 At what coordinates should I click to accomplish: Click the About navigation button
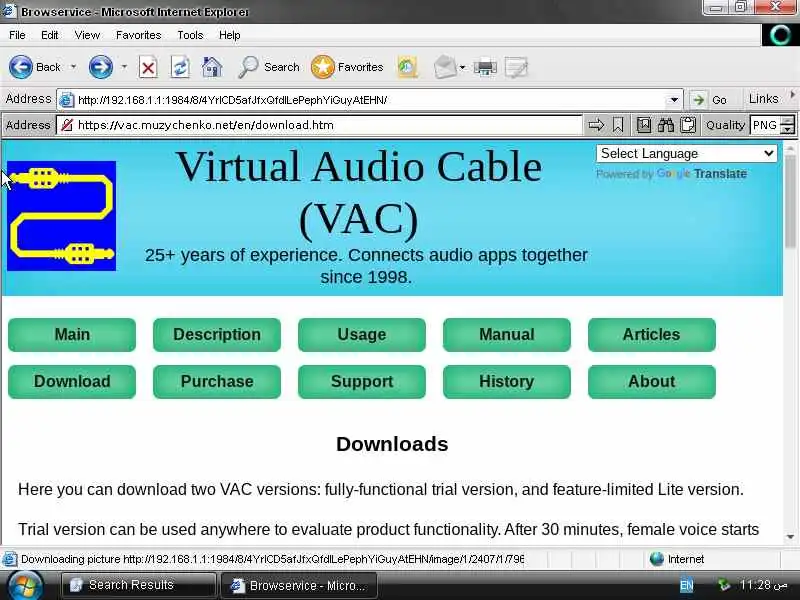point(652,382)
